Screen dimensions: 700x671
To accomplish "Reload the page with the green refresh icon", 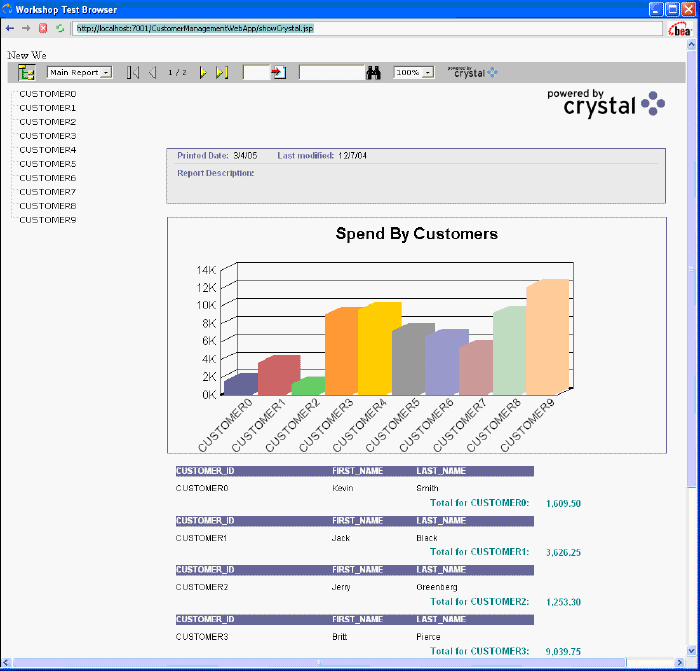I will click(x=60, y=28).
